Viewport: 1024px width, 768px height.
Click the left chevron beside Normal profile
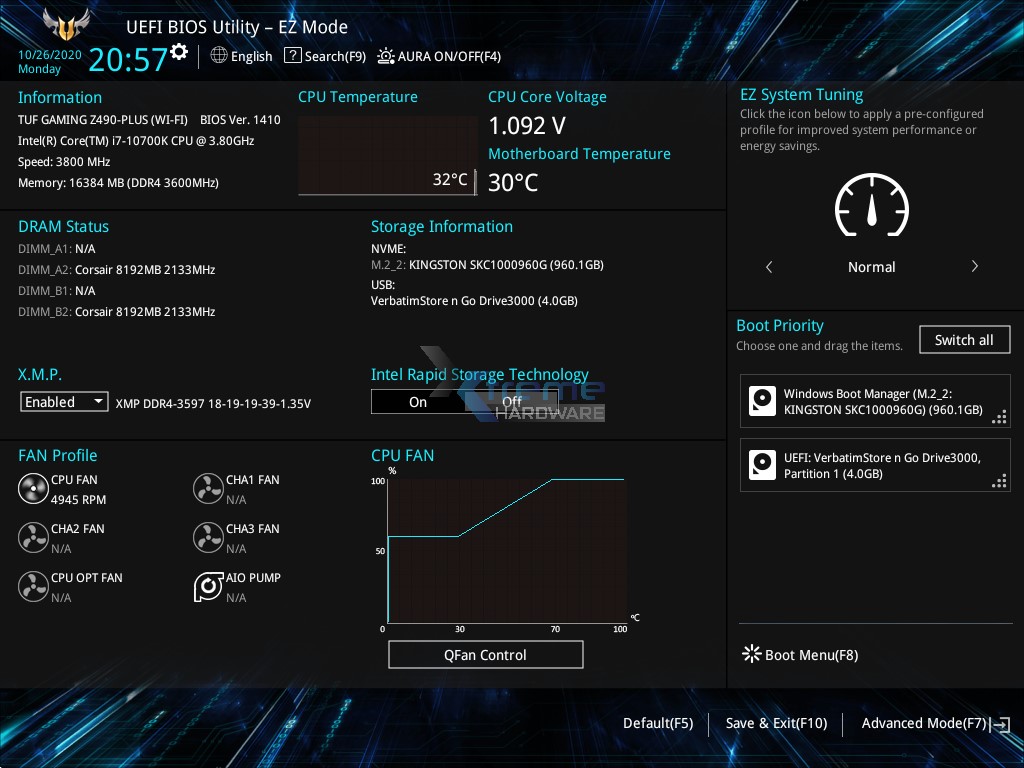[x=769, y=266]
